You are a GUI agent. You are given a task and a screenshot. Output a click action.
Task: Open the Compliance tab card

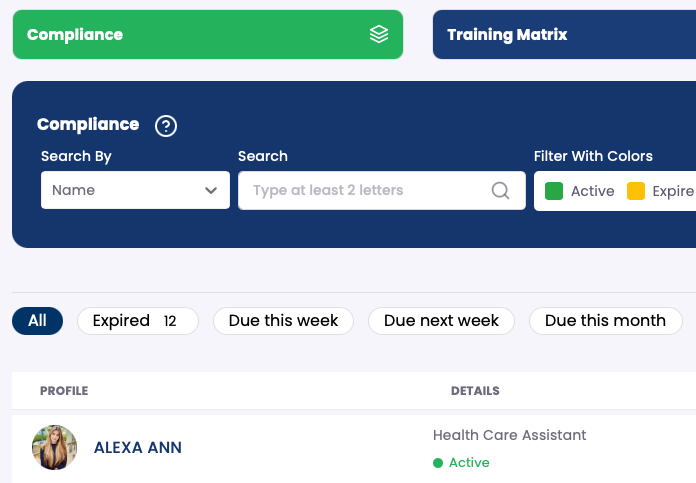(207, 35)
